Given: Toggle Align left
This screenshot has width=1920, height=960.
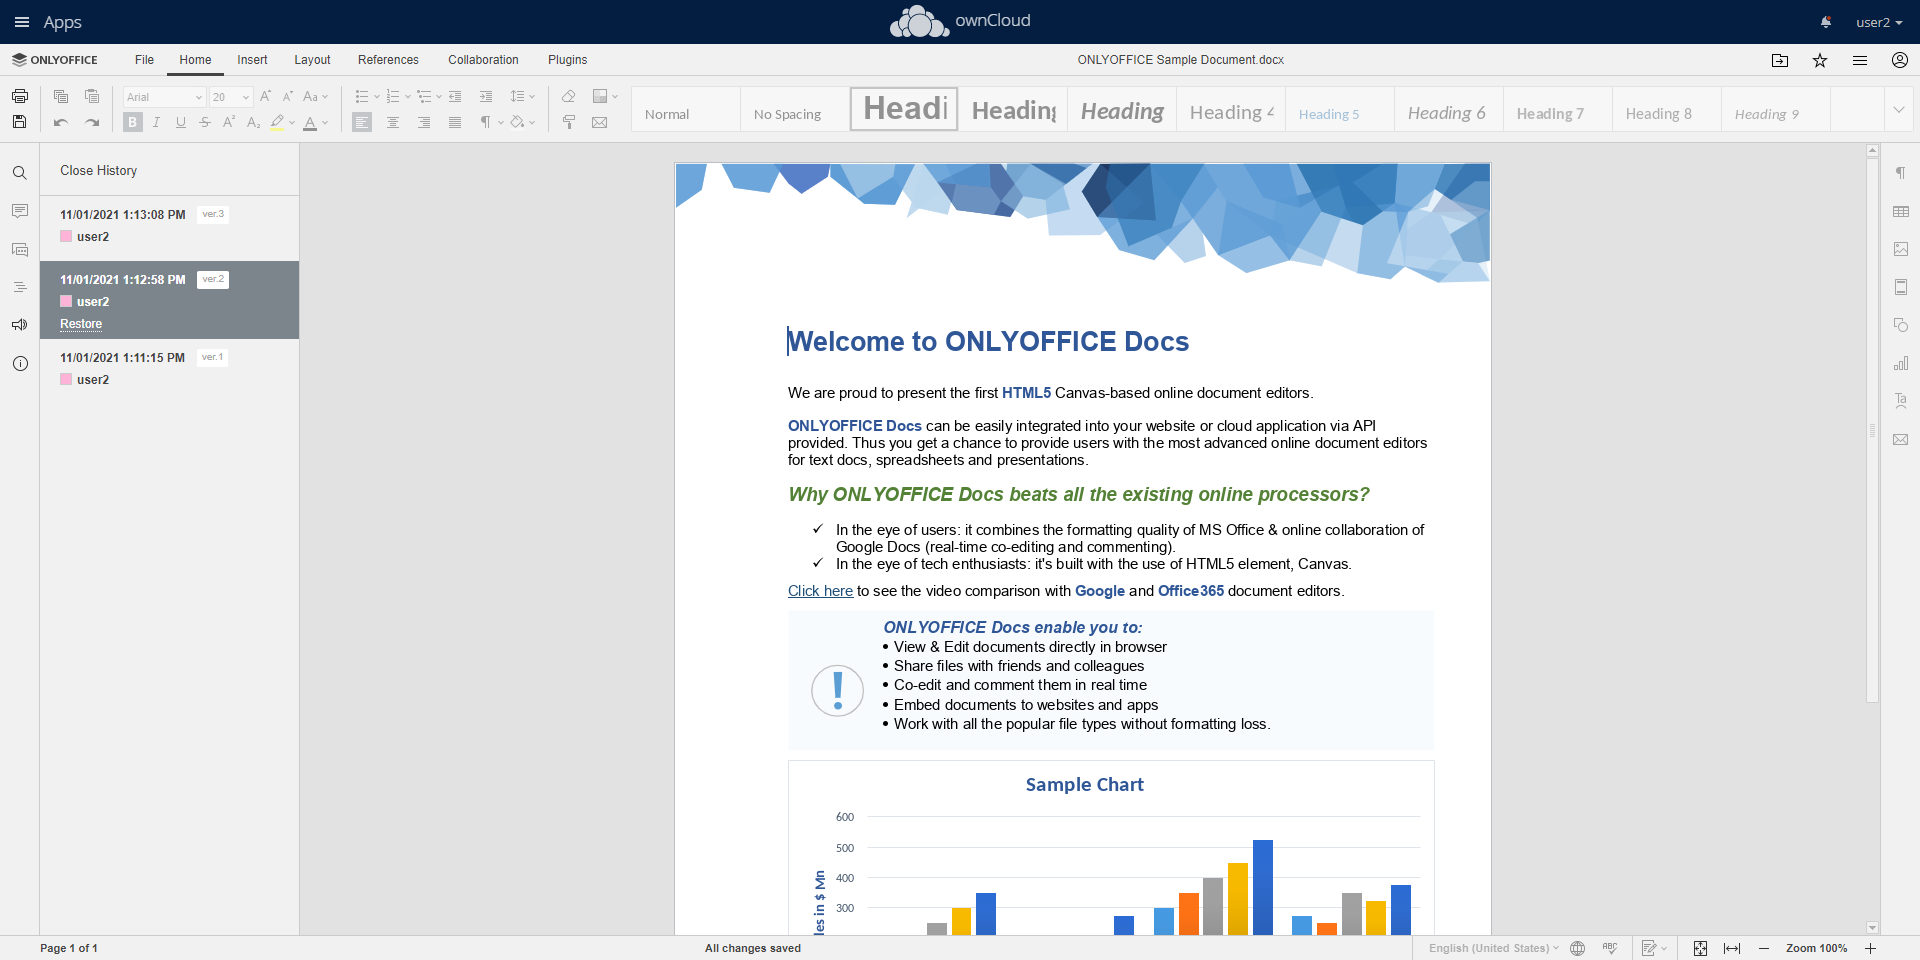Looking at the screenshot, I should pyautogui.click(x=362, y=122).
